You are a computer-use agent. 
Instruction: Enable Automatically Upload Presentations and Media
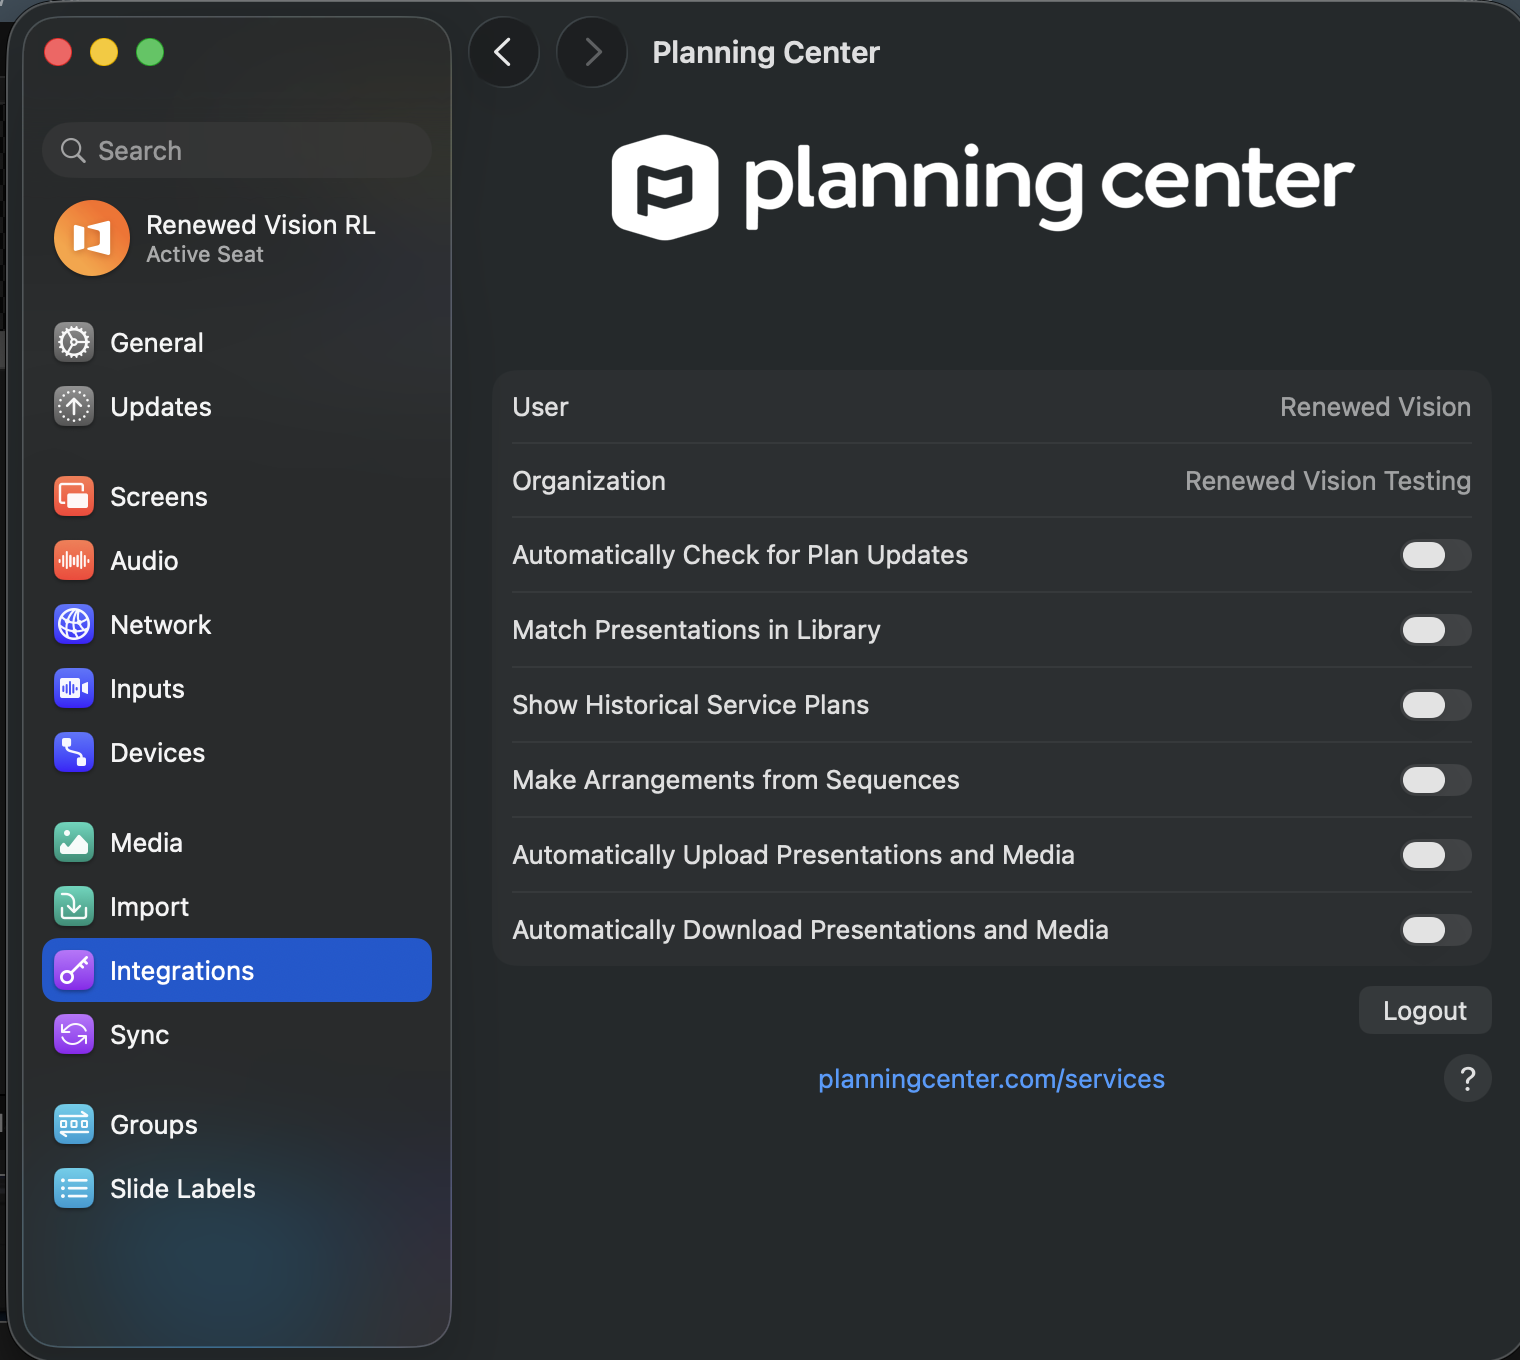(x=1436, y=855)
